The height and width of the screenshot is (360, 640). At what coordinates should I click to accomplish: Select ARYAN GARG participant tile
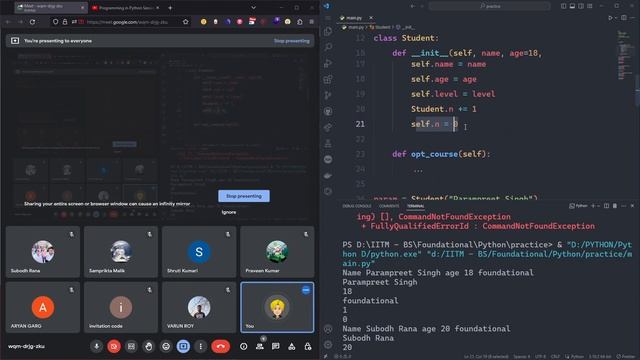(43, 307)
